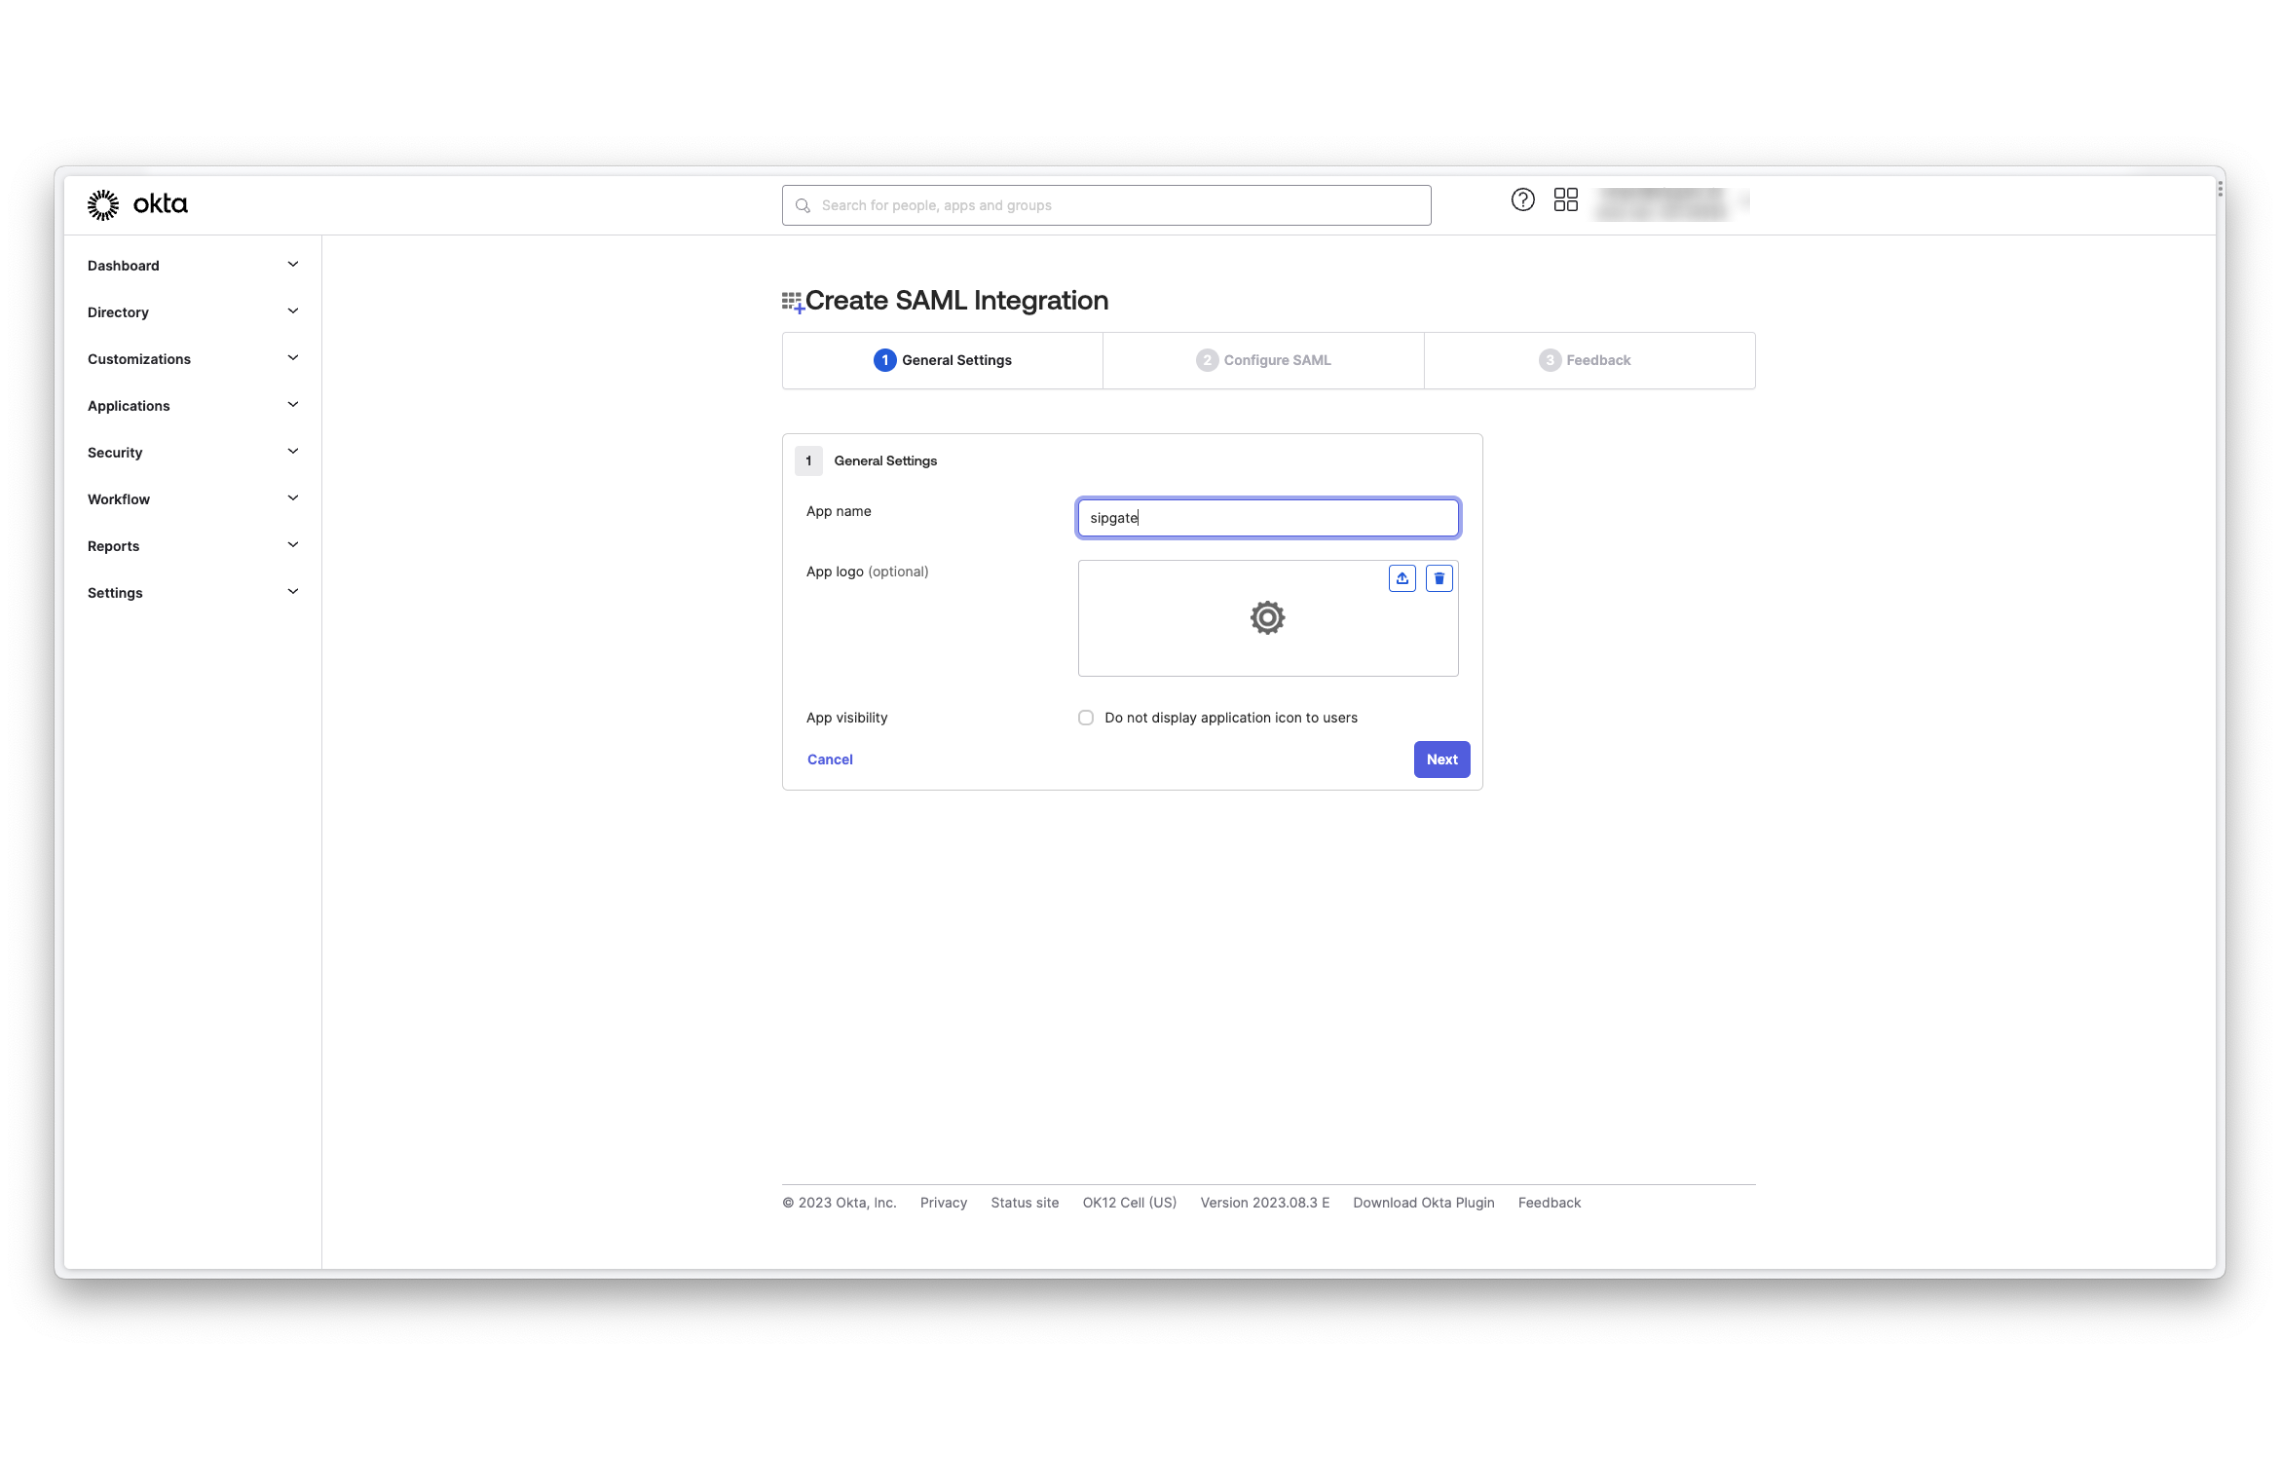Expand the Applications menu
2280x1480 pixels.
point(192,406)
